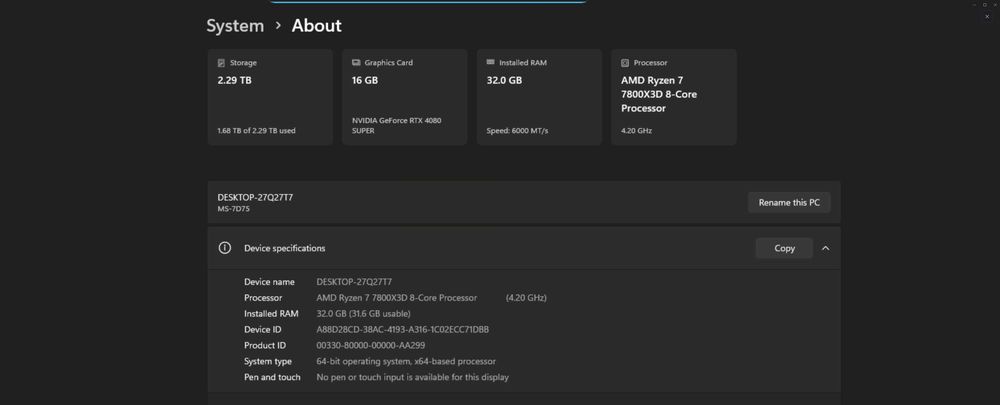Open the Graphics Card 16 GB card
The image size is (1000, 405).
click(404, 97)
